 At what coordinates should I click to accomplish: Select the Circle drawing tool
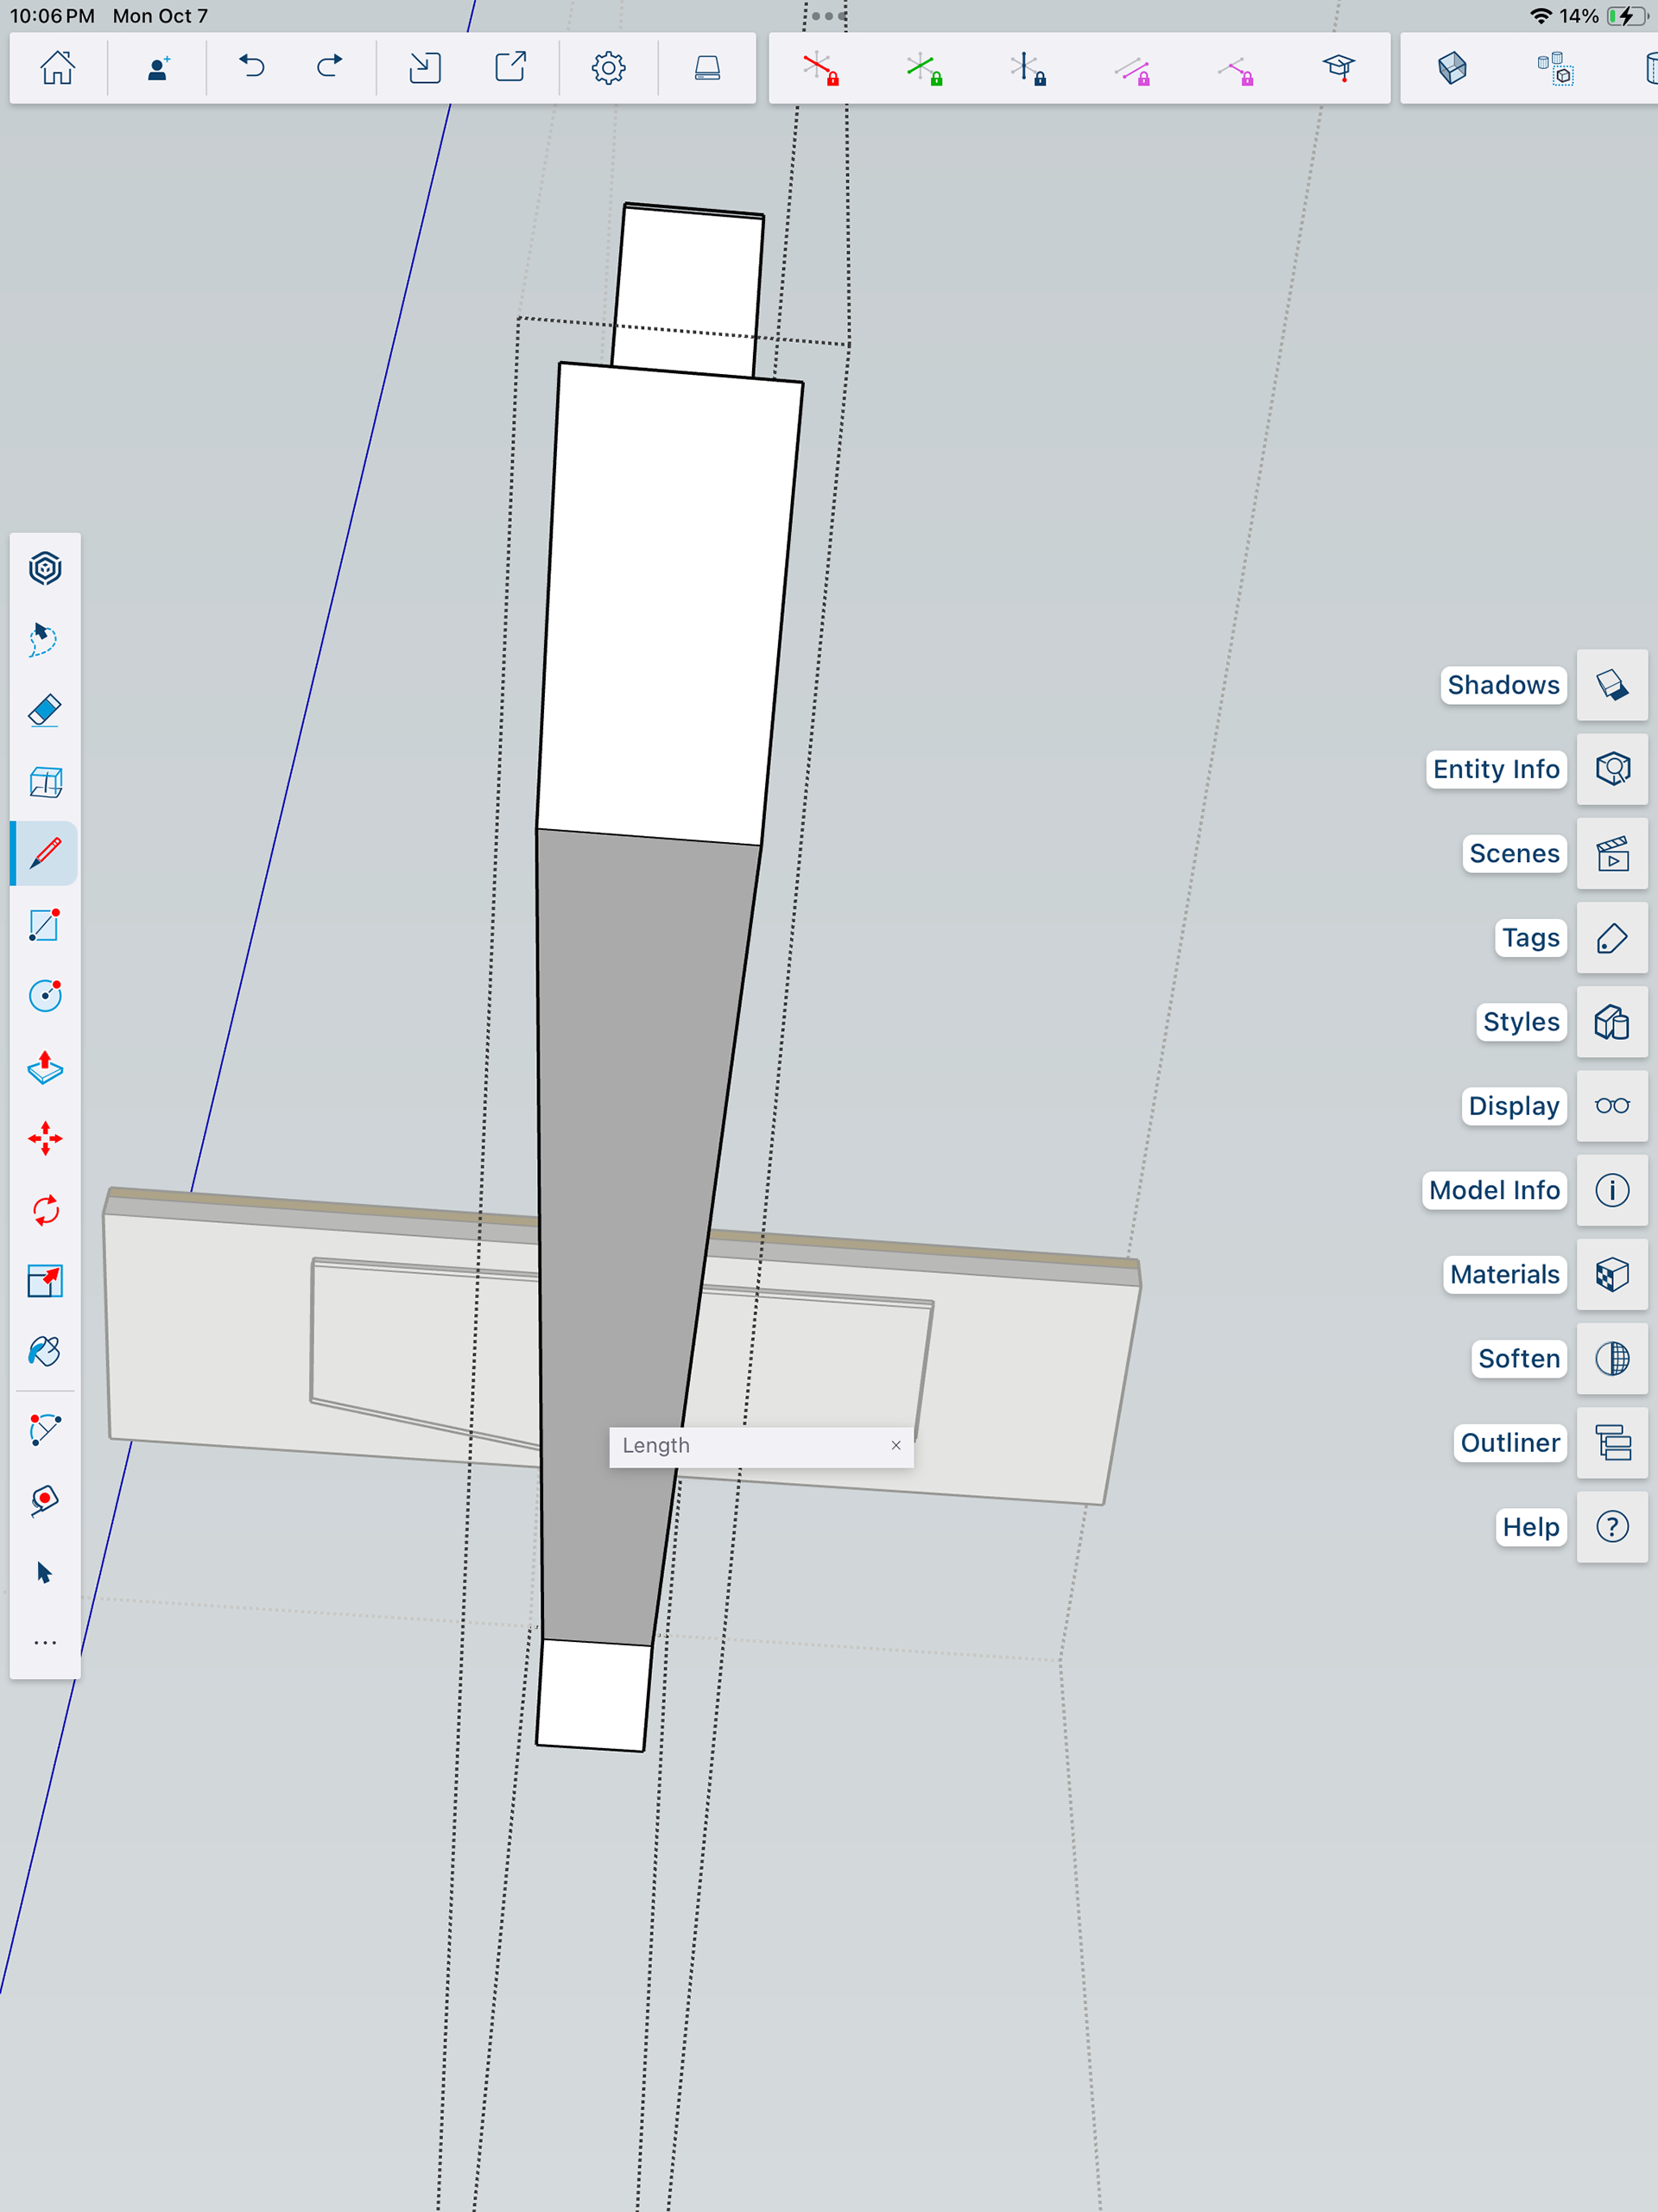(45, 995)
